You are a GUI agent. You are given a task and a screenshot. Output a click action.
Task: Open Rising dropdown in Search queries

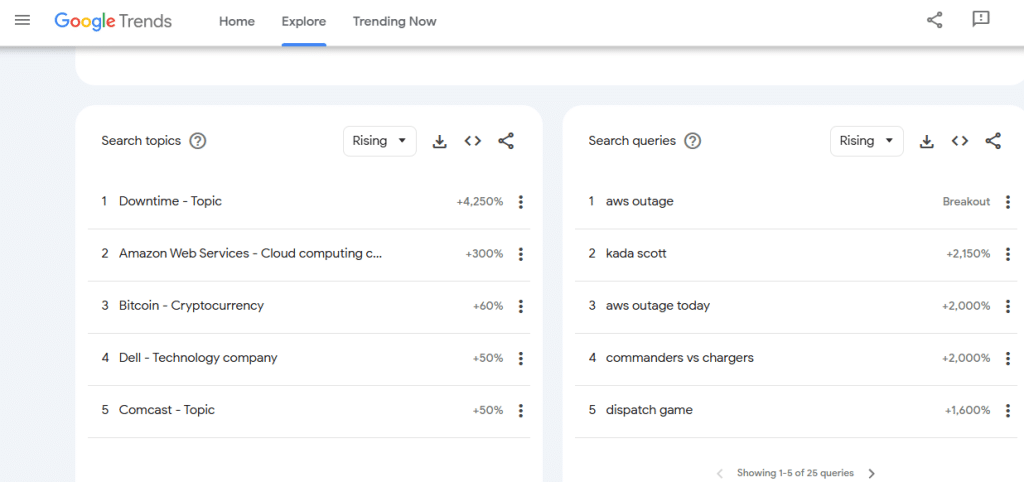click(x=867, y=141)
